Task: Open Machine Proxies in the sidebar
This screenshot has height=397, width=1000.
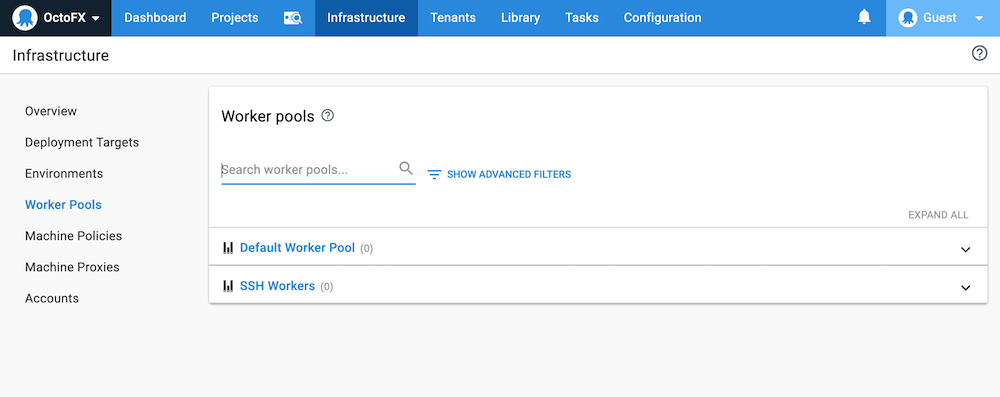Action: click(x=72, y=267)
